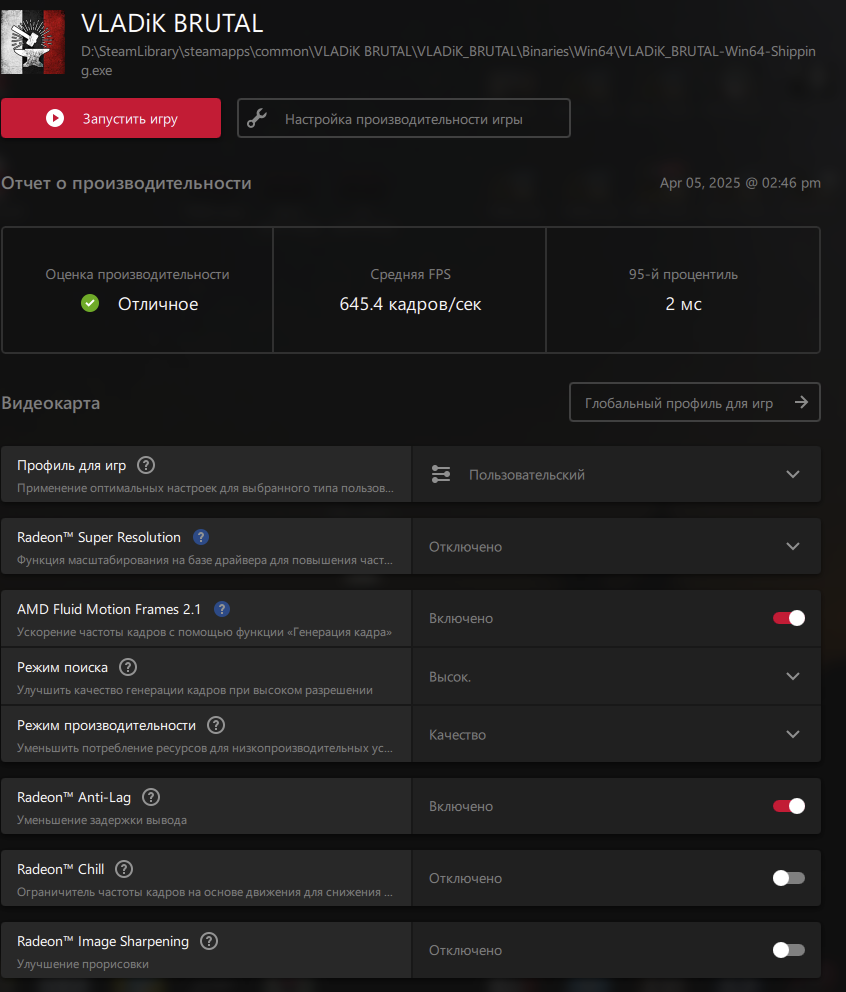Click arrow icon in Глобальный профиль button
The width and height of the screenshot is (846, 992).
(801, 402)
